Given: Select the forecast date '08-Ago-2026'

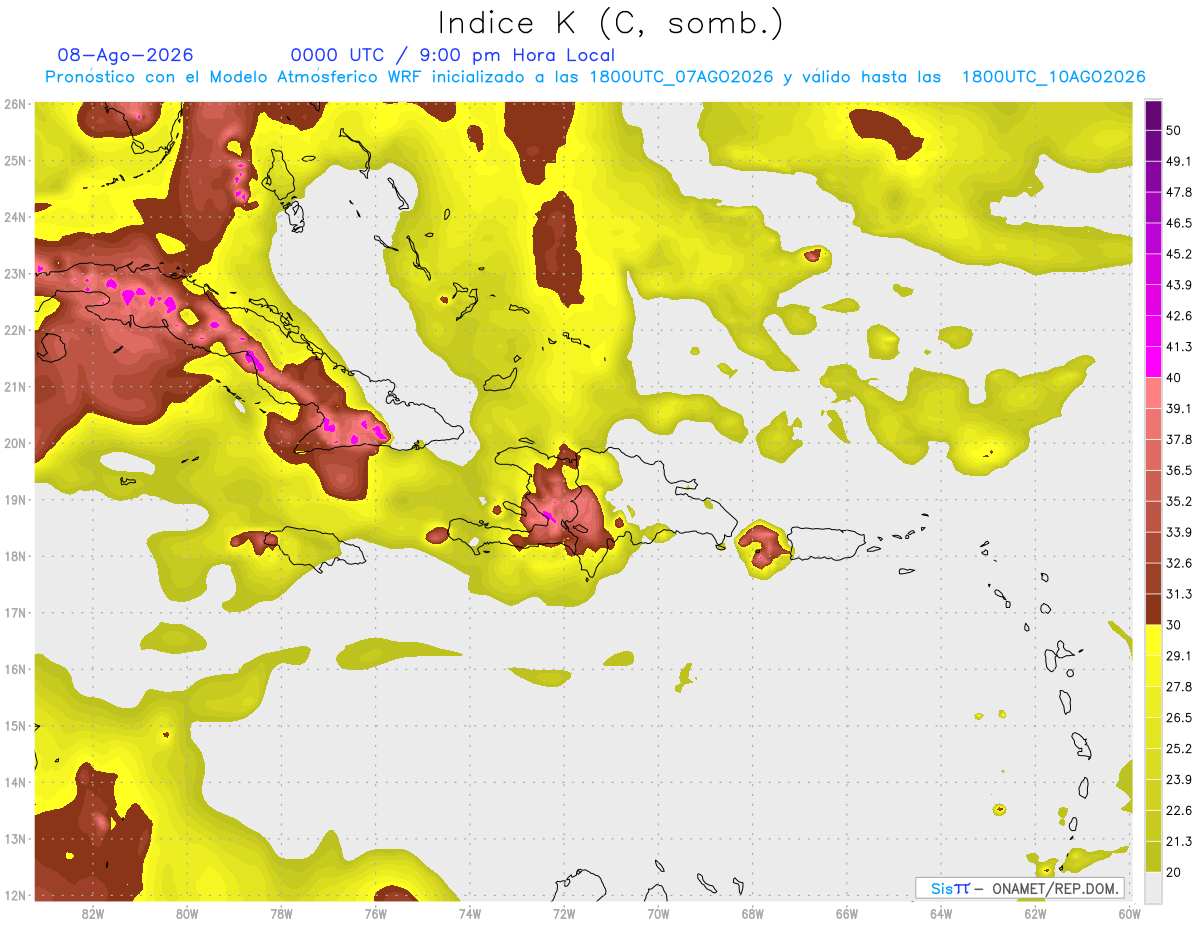Looking at the screenshot, I should coord(126,55).
